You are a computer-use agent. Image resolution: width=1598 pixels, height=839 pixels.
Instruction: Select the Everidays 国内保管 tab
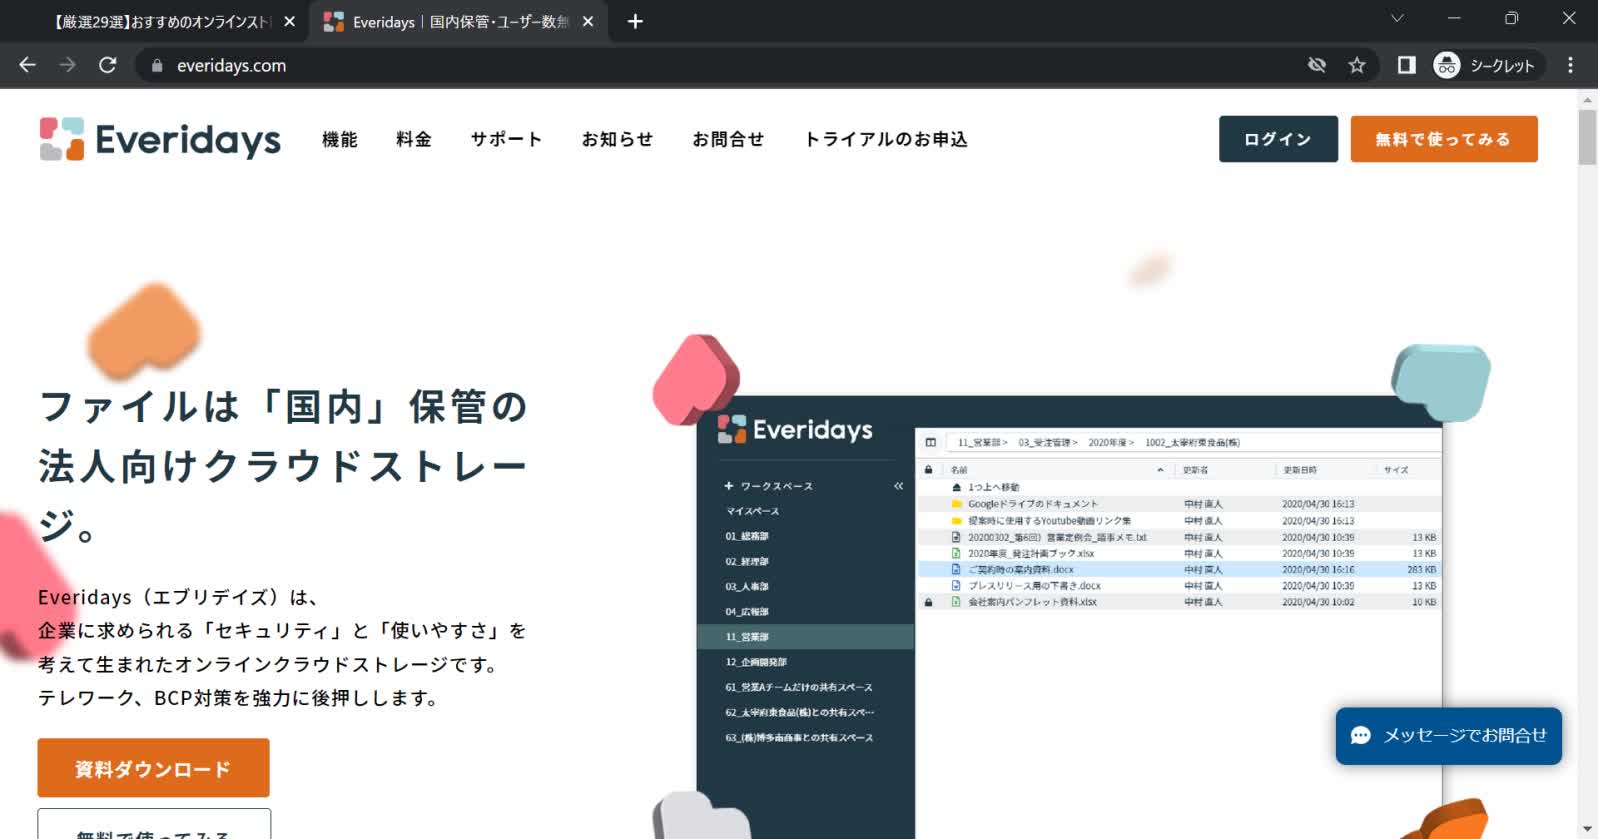point(460,21)
